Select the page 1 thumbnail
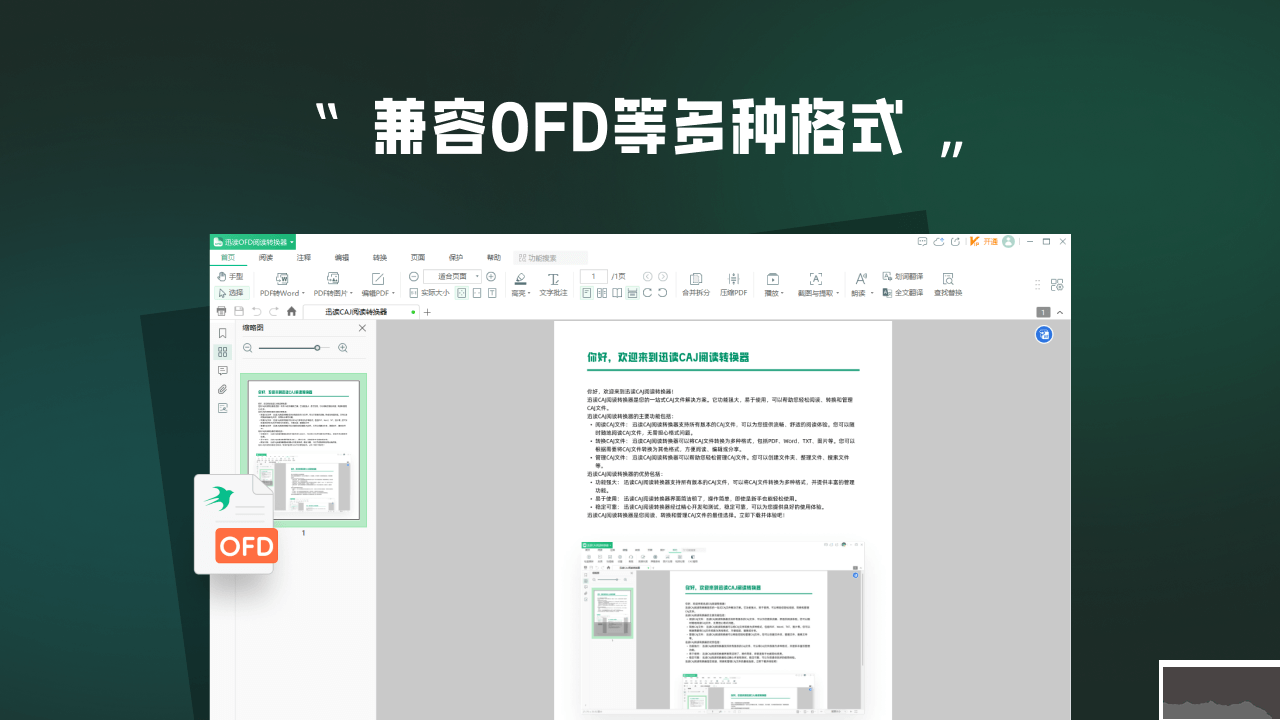 point(304,450)
